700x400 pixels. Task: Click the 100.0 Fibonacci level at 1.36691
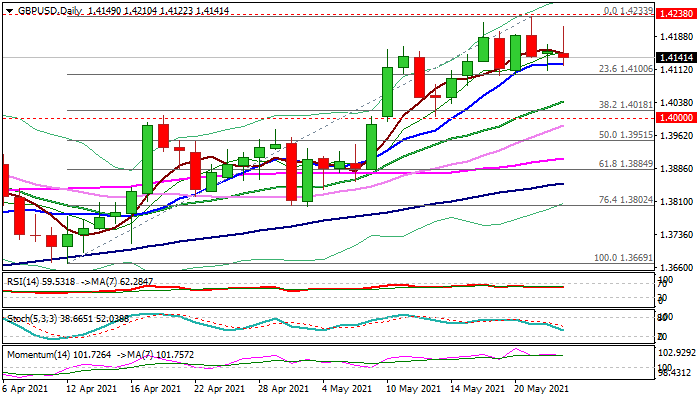626,257
